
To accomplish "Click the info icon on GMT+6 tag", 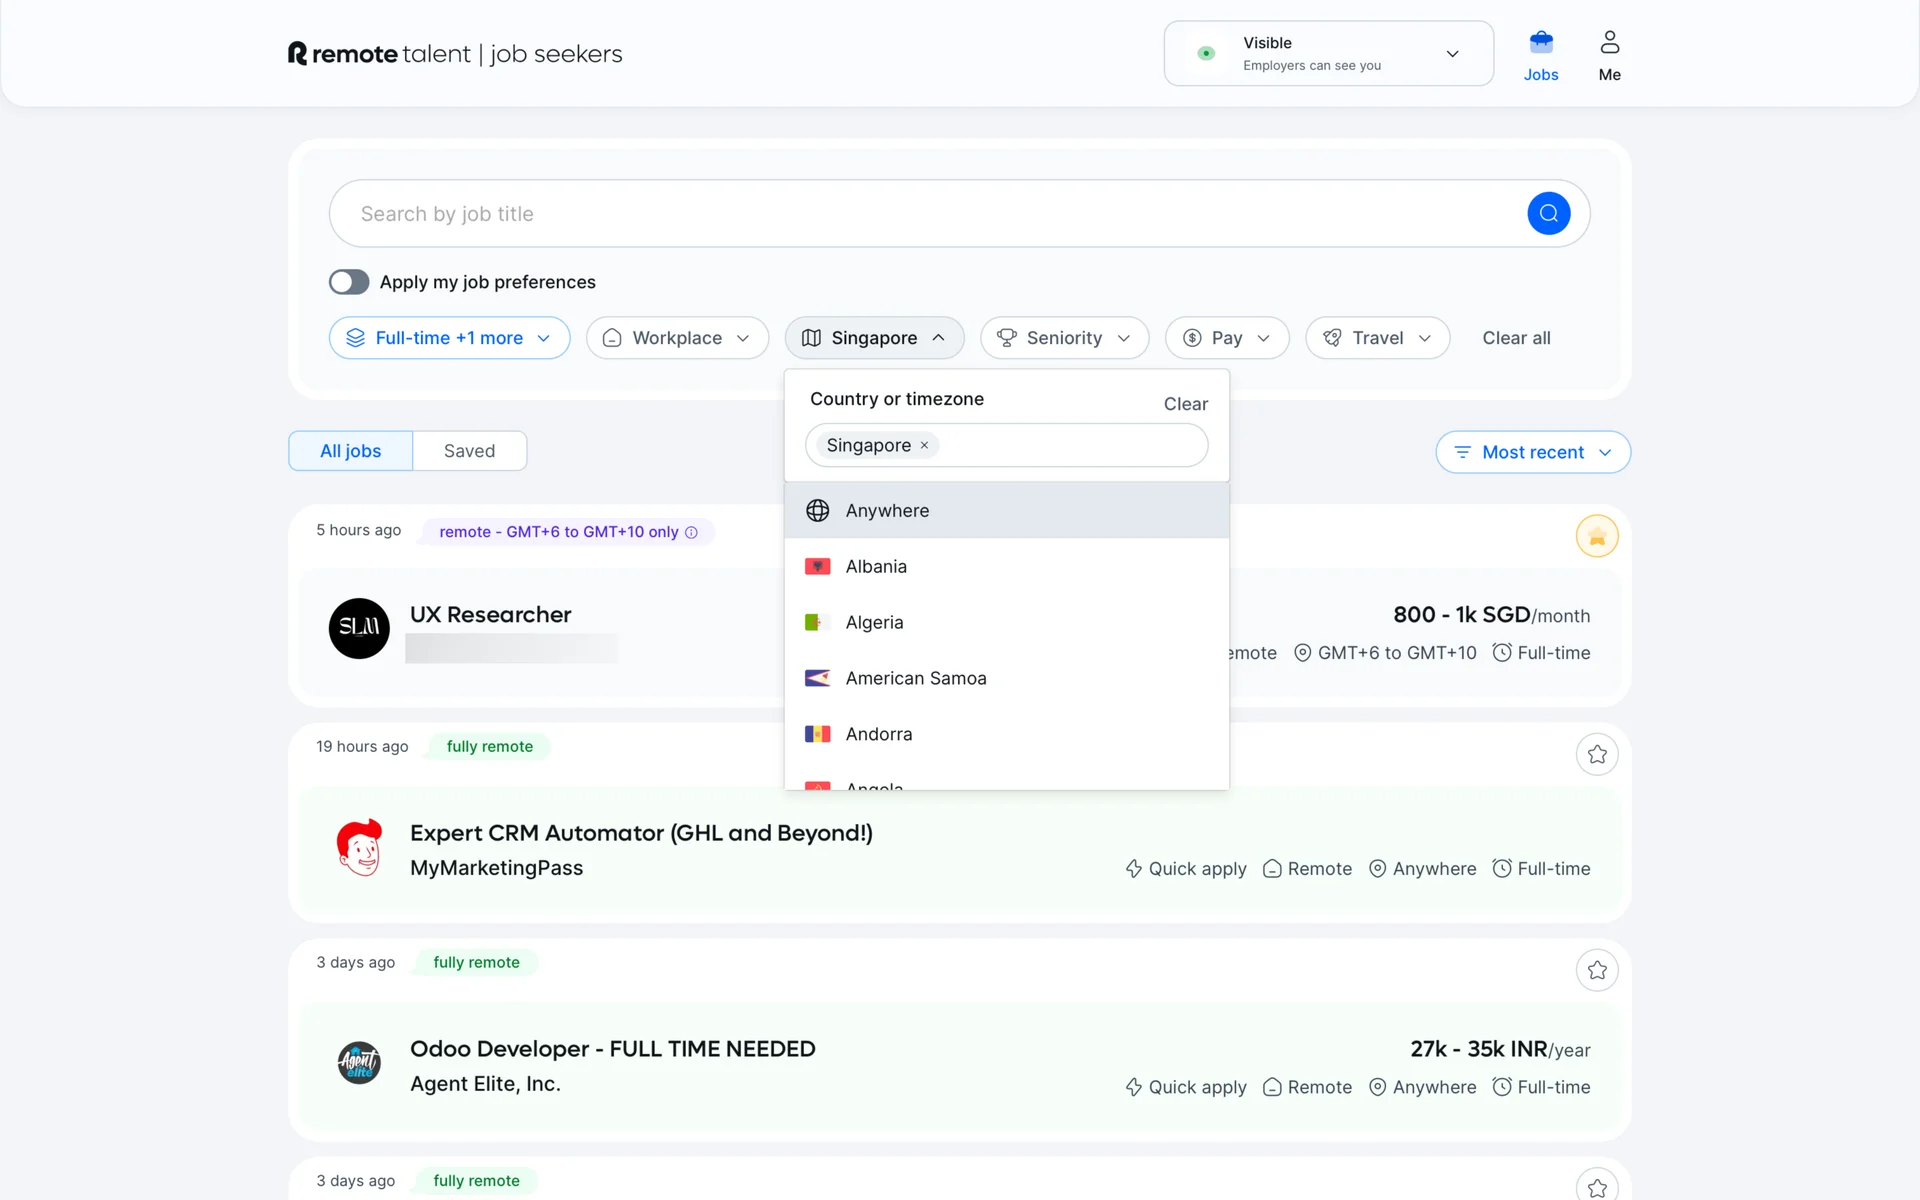I will (691, 532).
